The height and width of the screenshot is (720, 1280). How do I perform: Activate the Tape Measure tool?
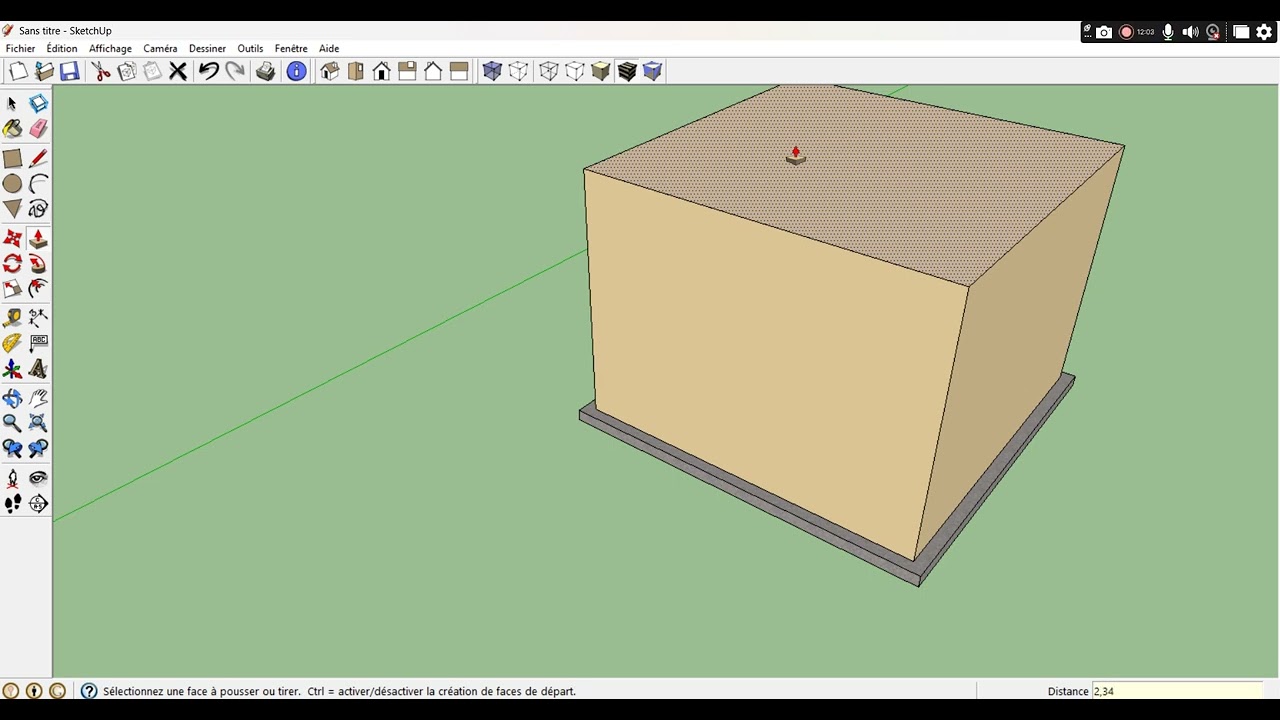click(12, 318)
